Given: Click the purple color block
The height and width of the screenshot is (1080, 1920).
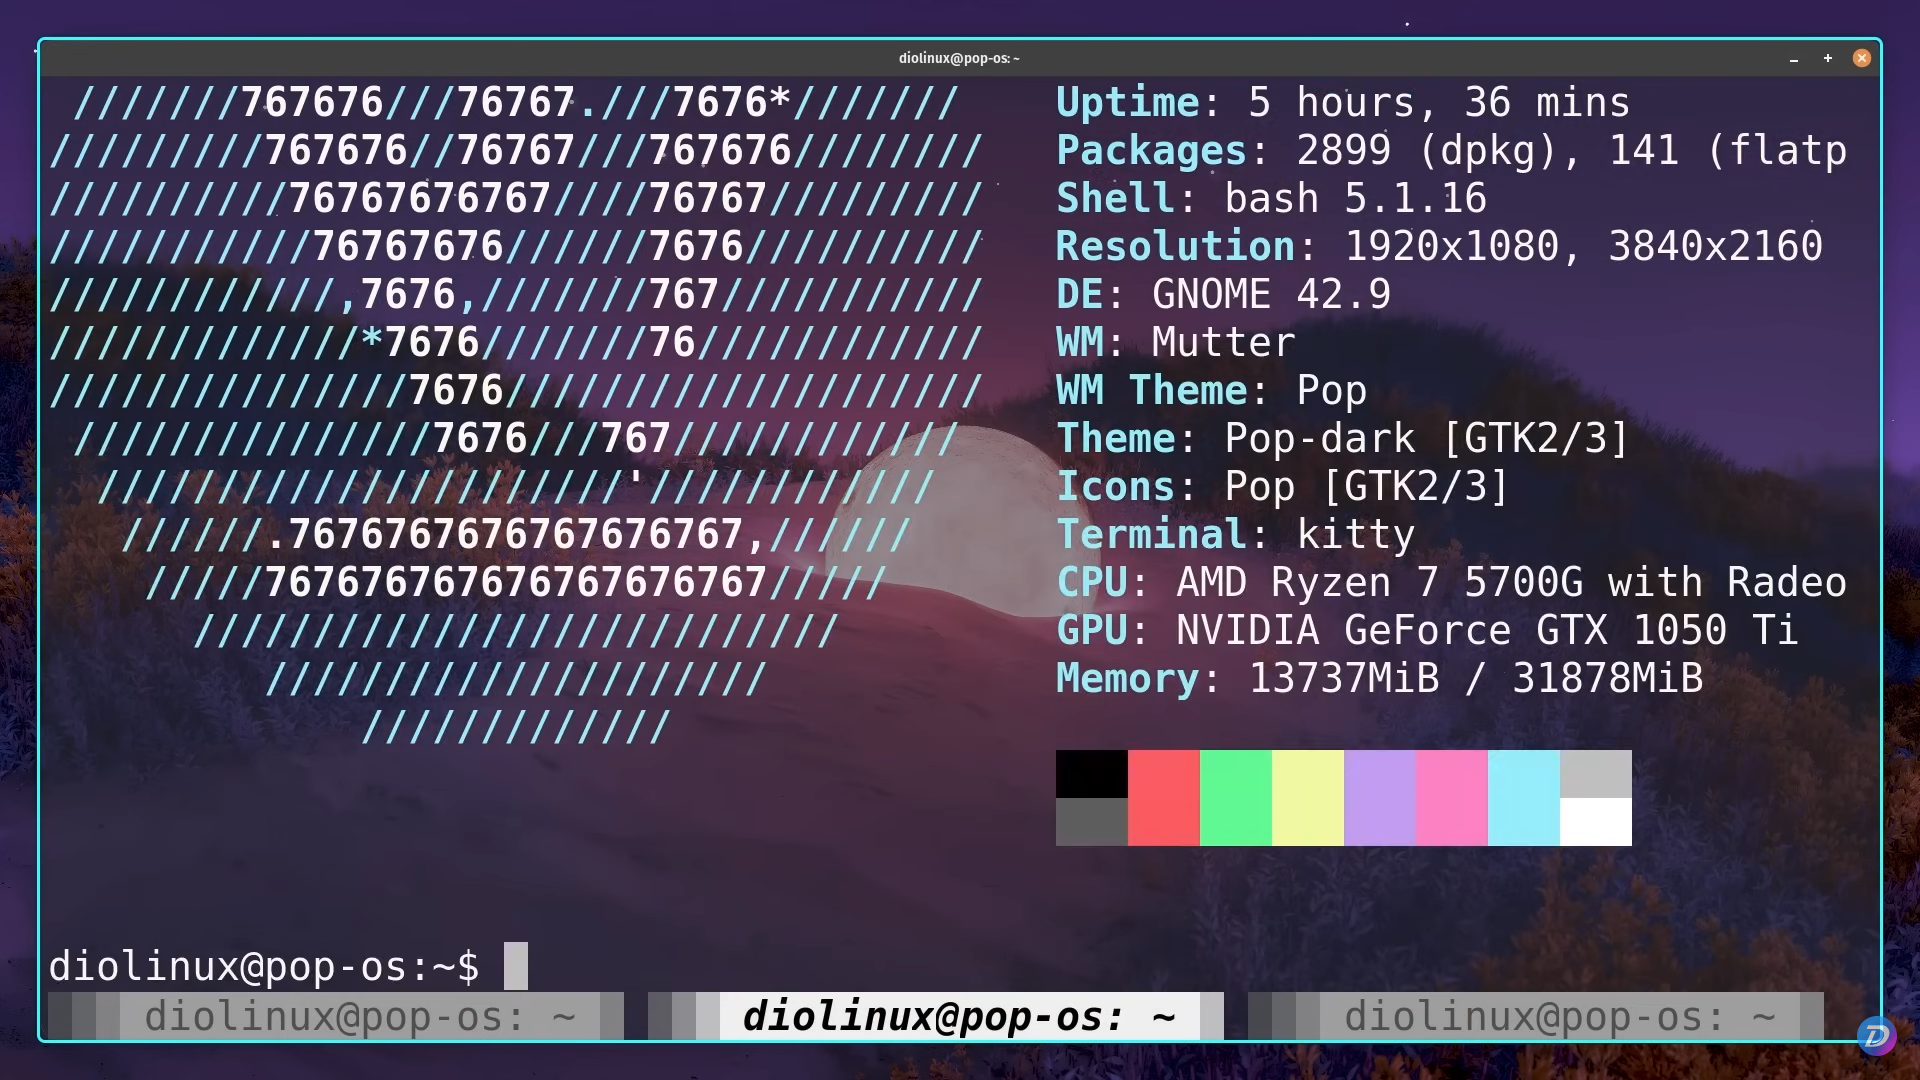Looking at the screenshot, I should click(1379, 797).
